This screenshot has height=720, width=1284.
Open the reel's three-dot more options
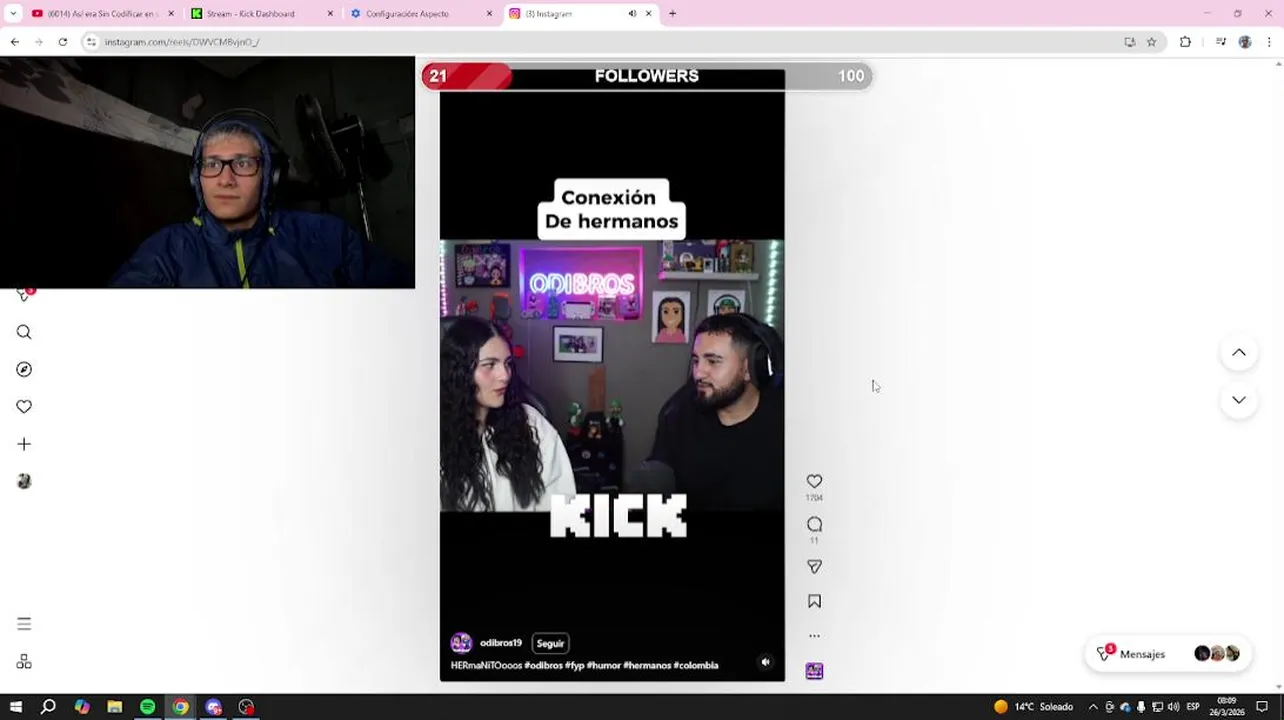(814, 636)
